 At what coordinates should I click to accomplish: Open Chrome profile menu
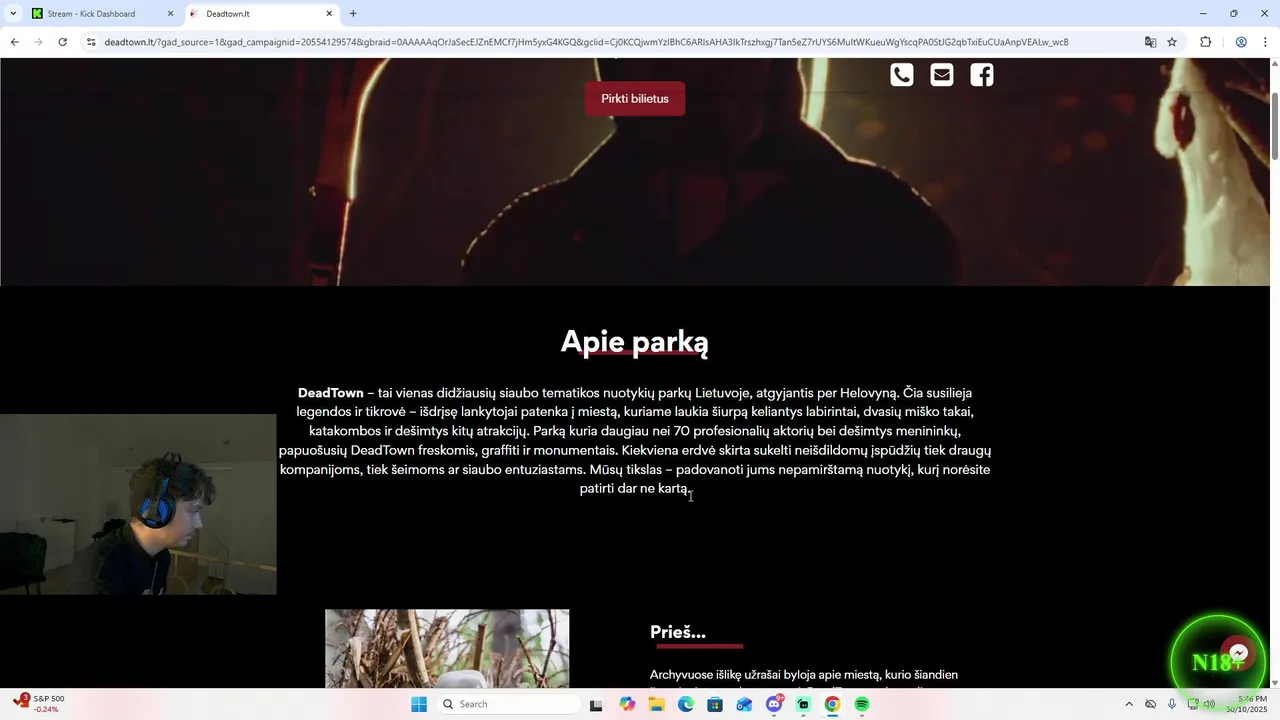pyautogui.click(x=1241, y=42)
